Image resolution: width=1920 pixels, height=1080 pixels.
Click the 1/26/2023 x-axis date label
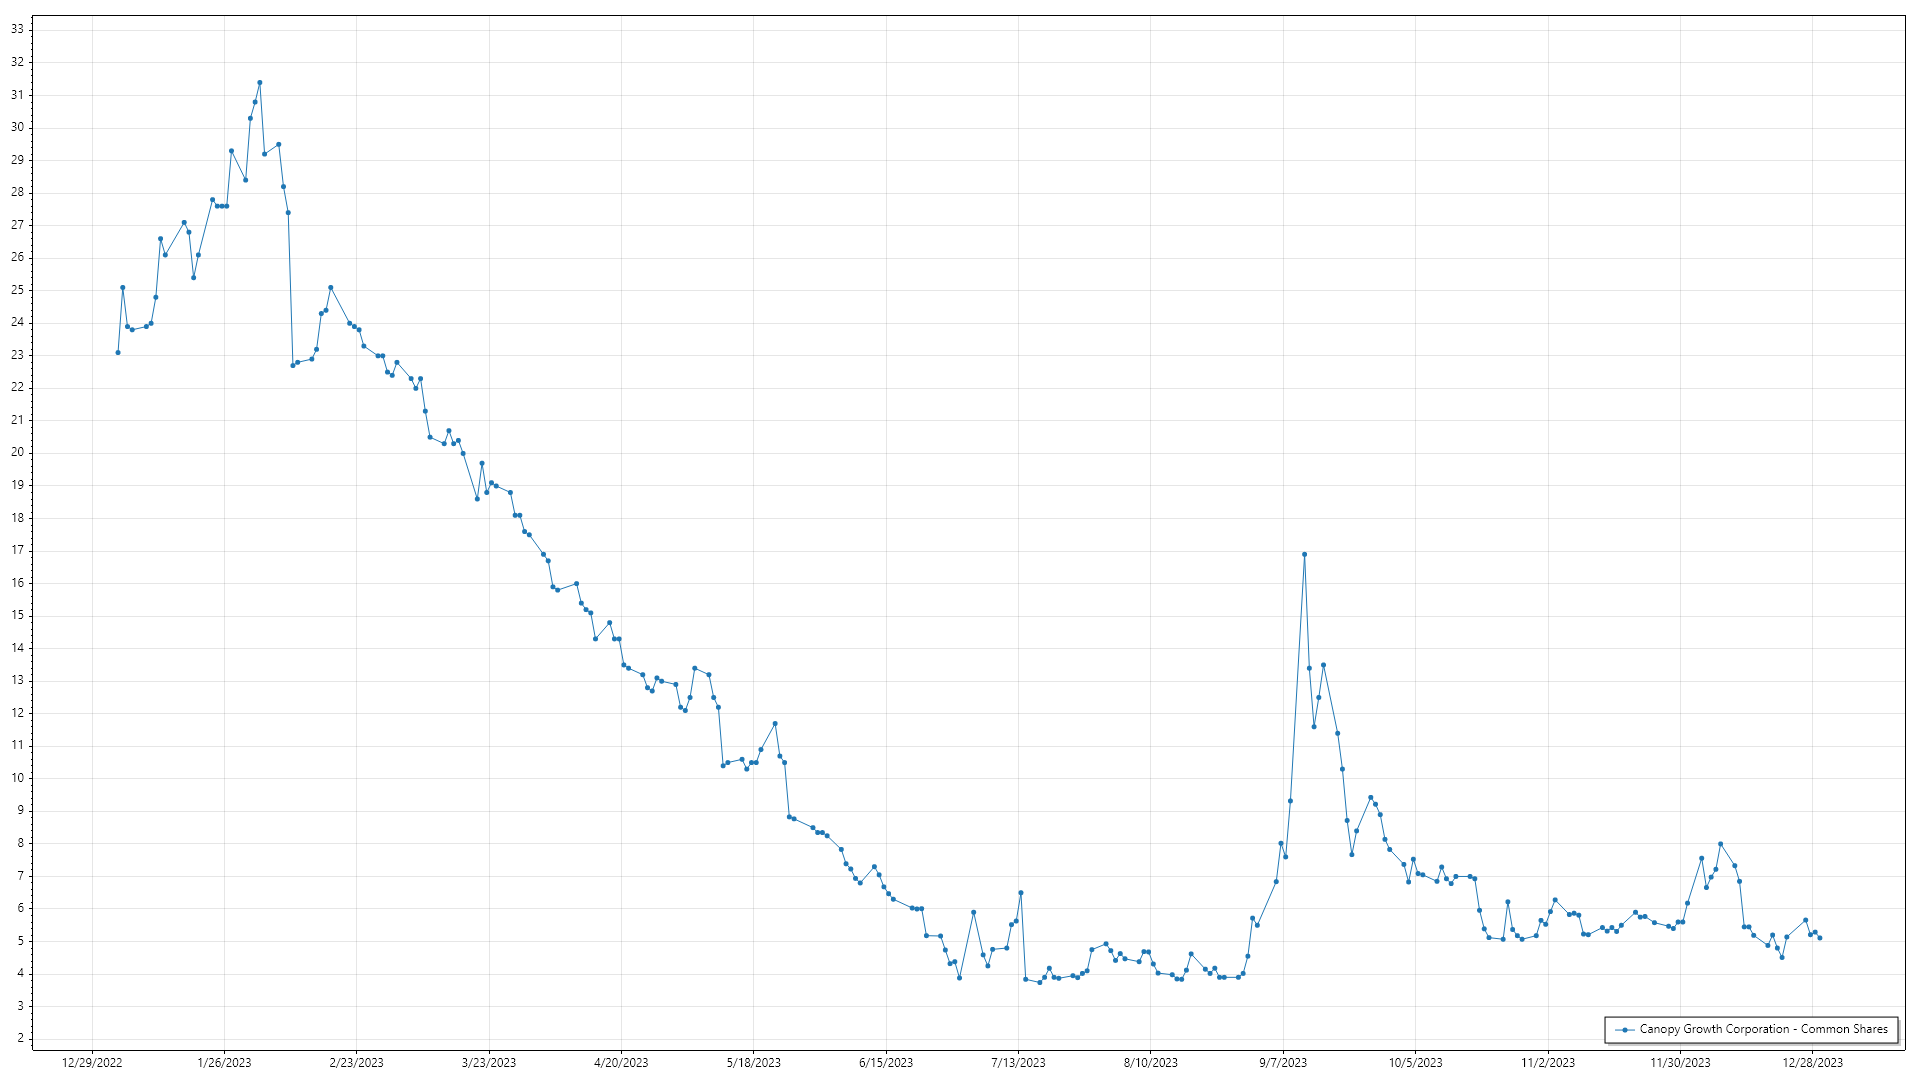[x=224, y=1063]
